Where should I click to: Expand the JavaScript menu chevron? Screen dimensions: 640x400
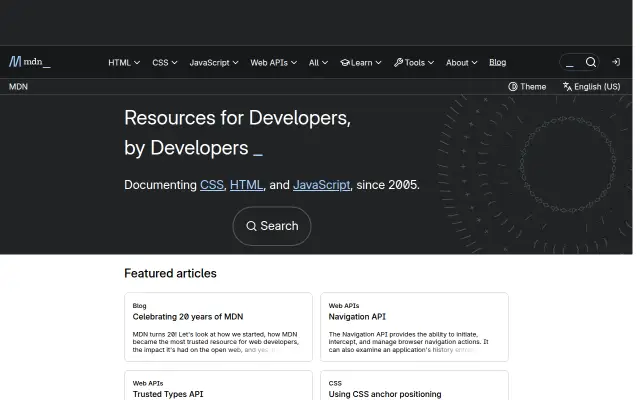pos(235,62)
